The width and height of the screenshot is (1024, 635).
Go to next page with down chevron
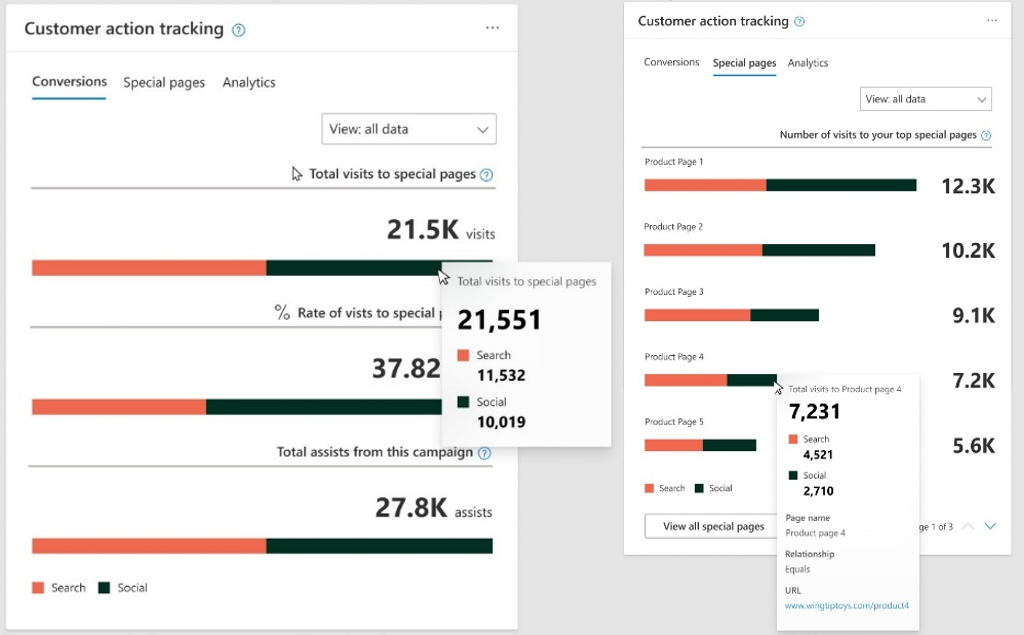point(990,526)
